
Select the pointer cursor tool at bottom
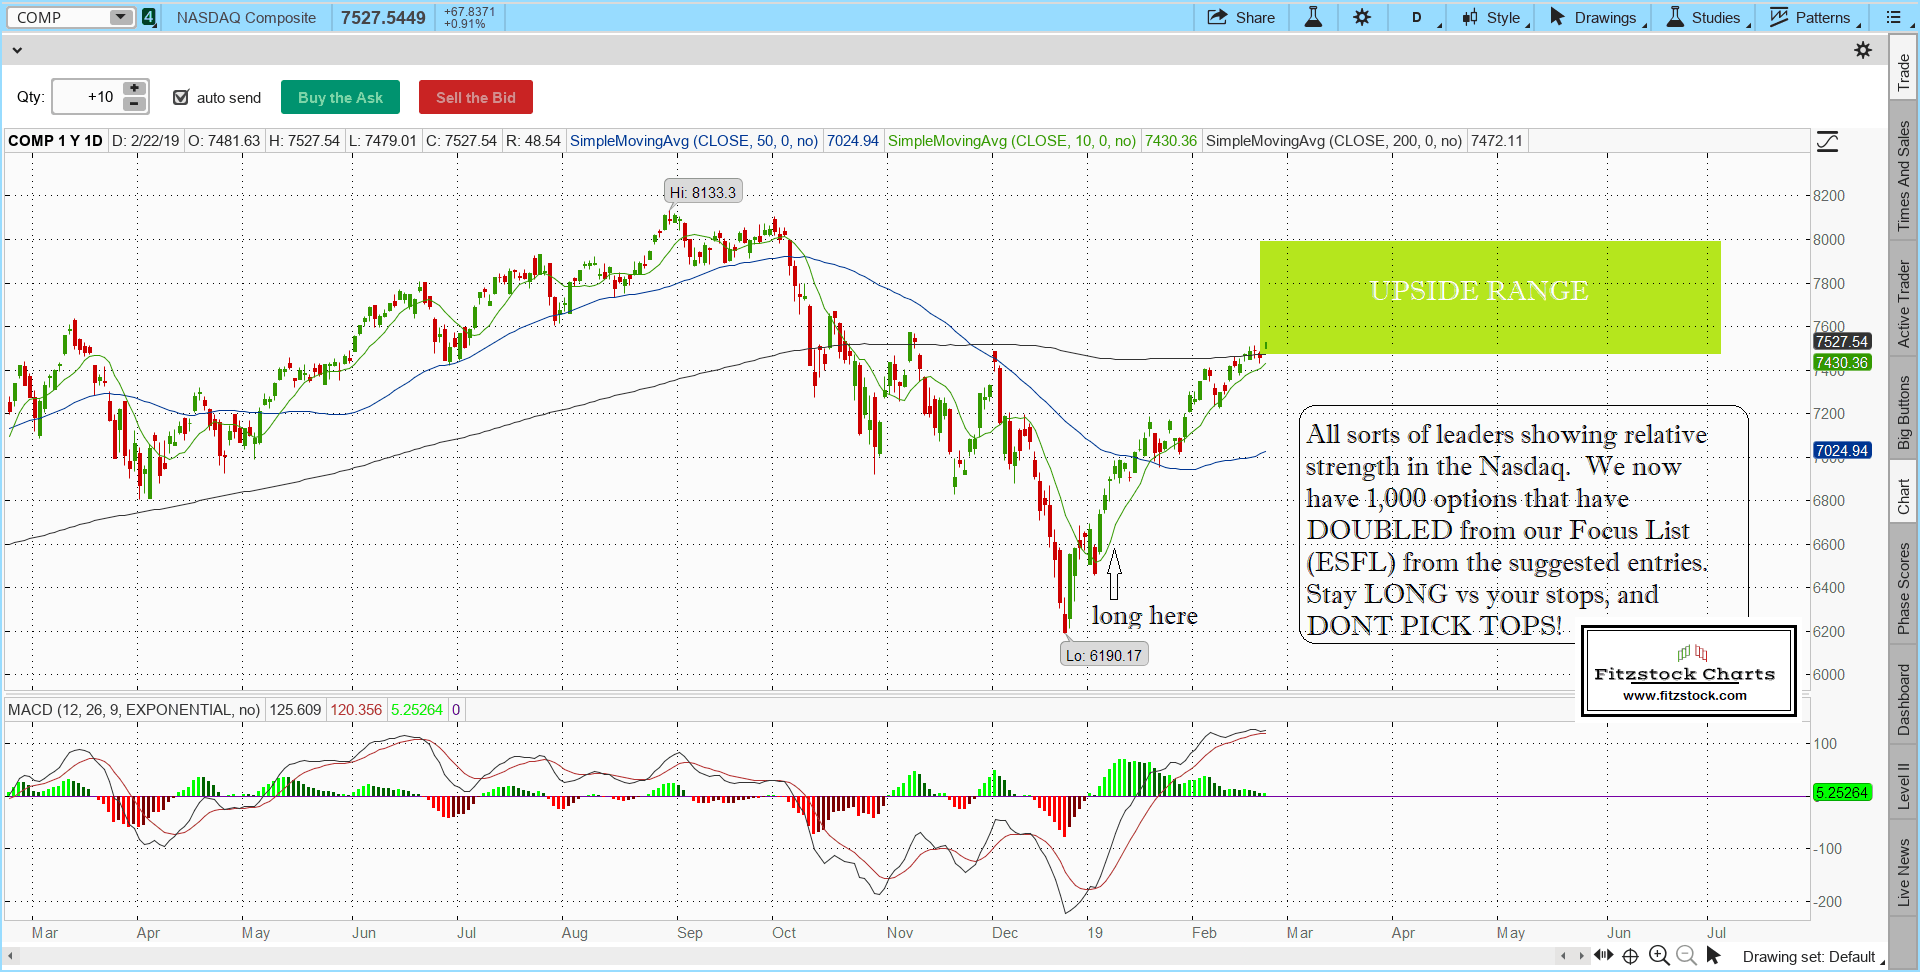[x=1713, y=955]
